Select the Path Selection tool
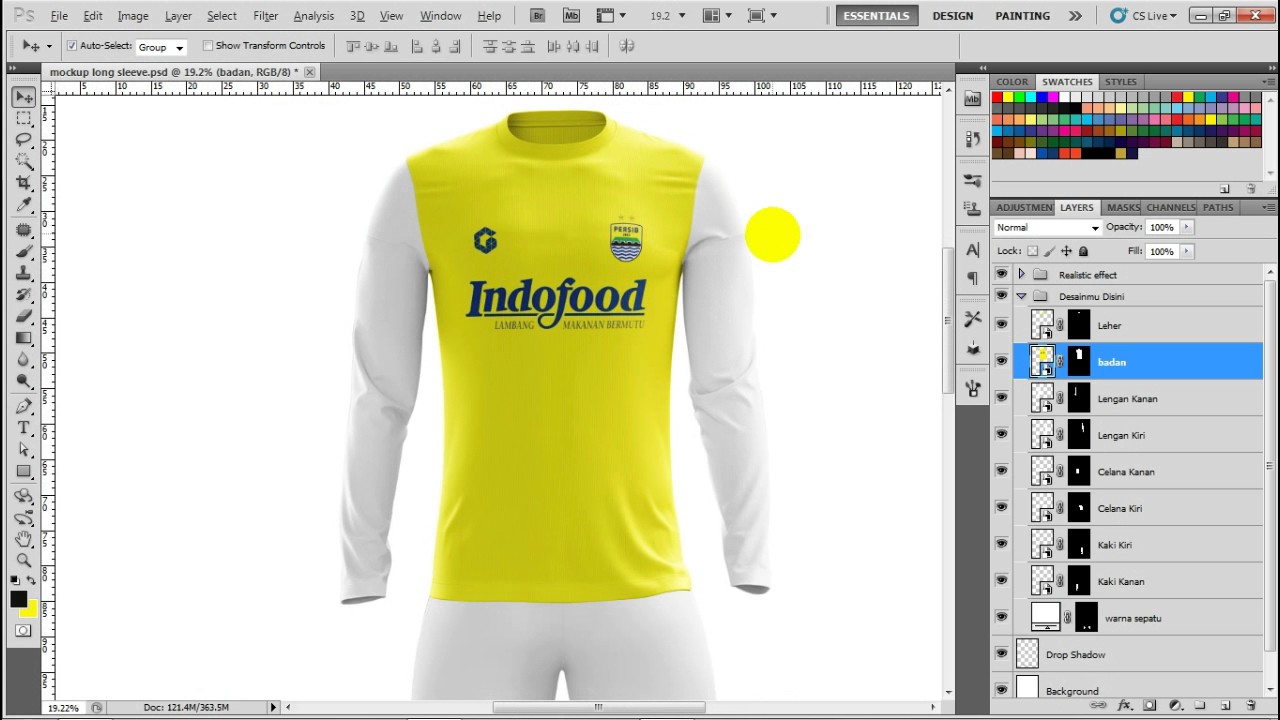 pos(24,449)
